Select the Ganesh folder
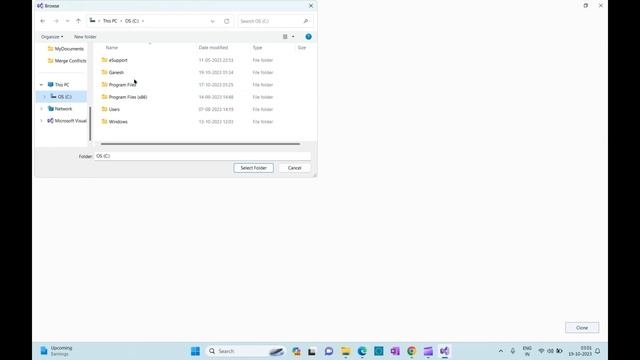This screenshot has height=360, width=640. (113, 72)
